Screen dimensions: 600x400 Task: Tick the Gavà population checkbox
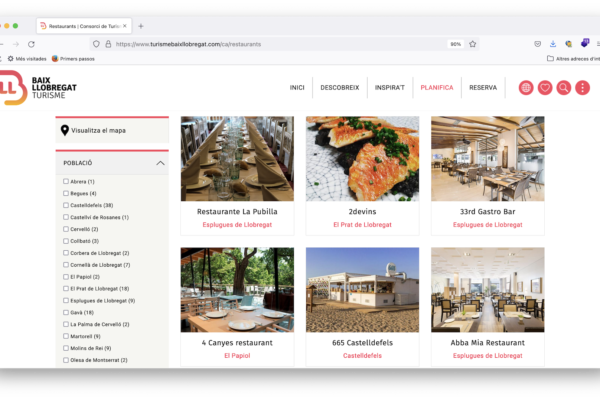66,312
